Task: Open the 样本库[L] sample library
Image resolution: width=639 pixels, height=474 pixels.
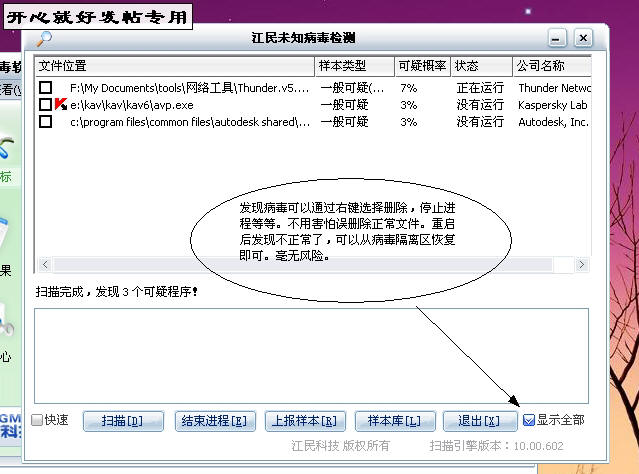Action: 395,421
